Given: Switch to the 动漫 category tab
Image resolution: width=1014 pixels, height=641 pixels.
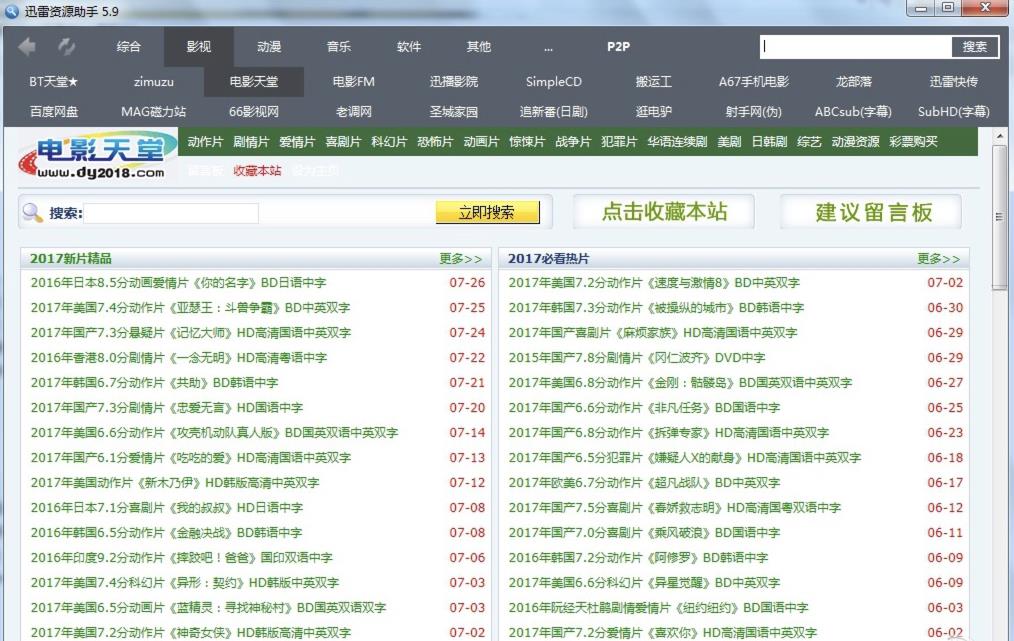Looking at the screenshot, I should point(269,47).
